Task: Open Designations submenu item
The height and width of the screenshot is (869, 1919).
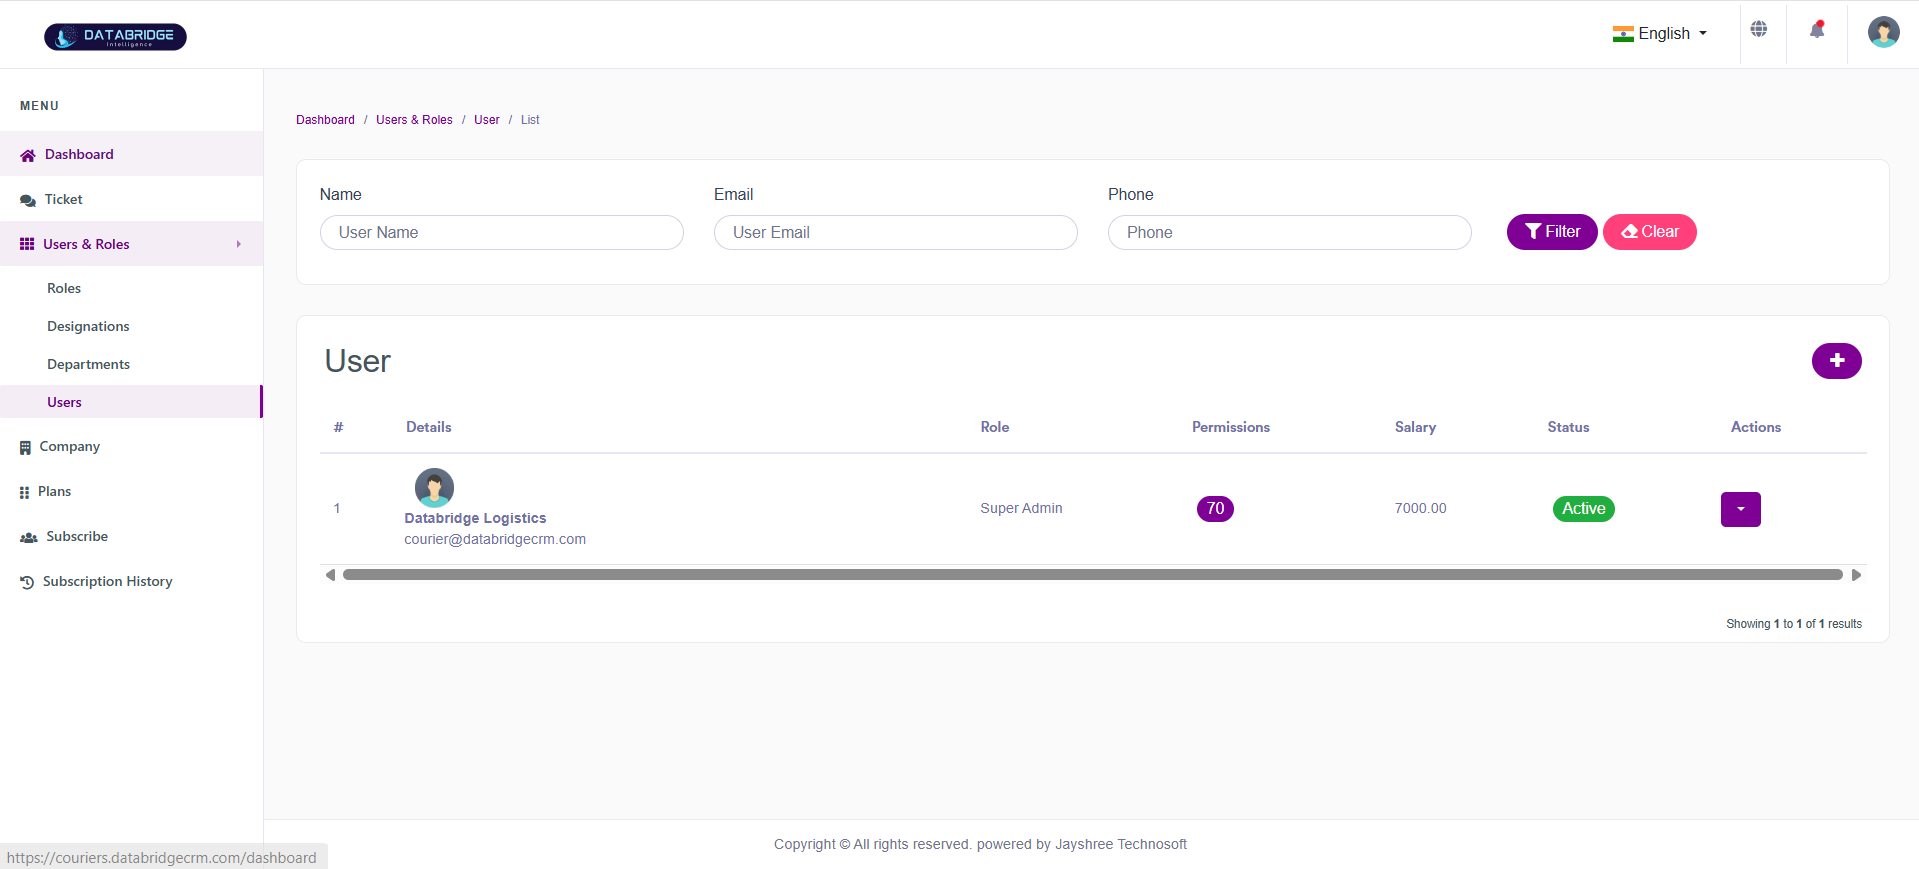Action: (x=88, y=326)
